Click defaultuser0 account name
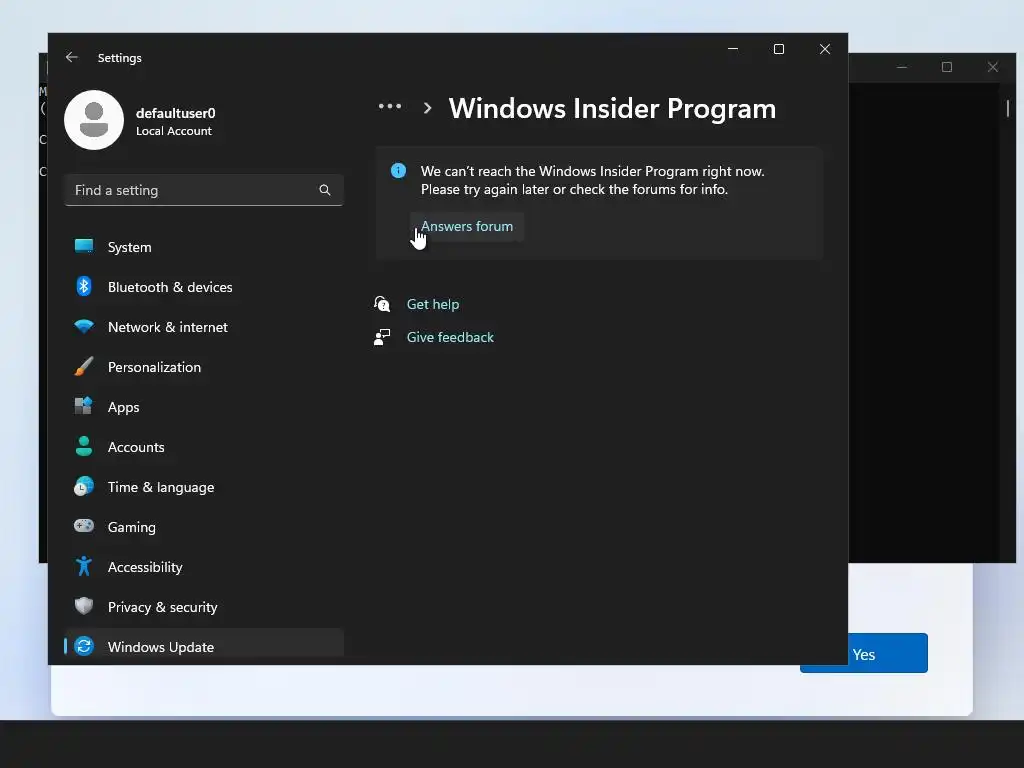1024x768 pixels. tap(176, 113)
